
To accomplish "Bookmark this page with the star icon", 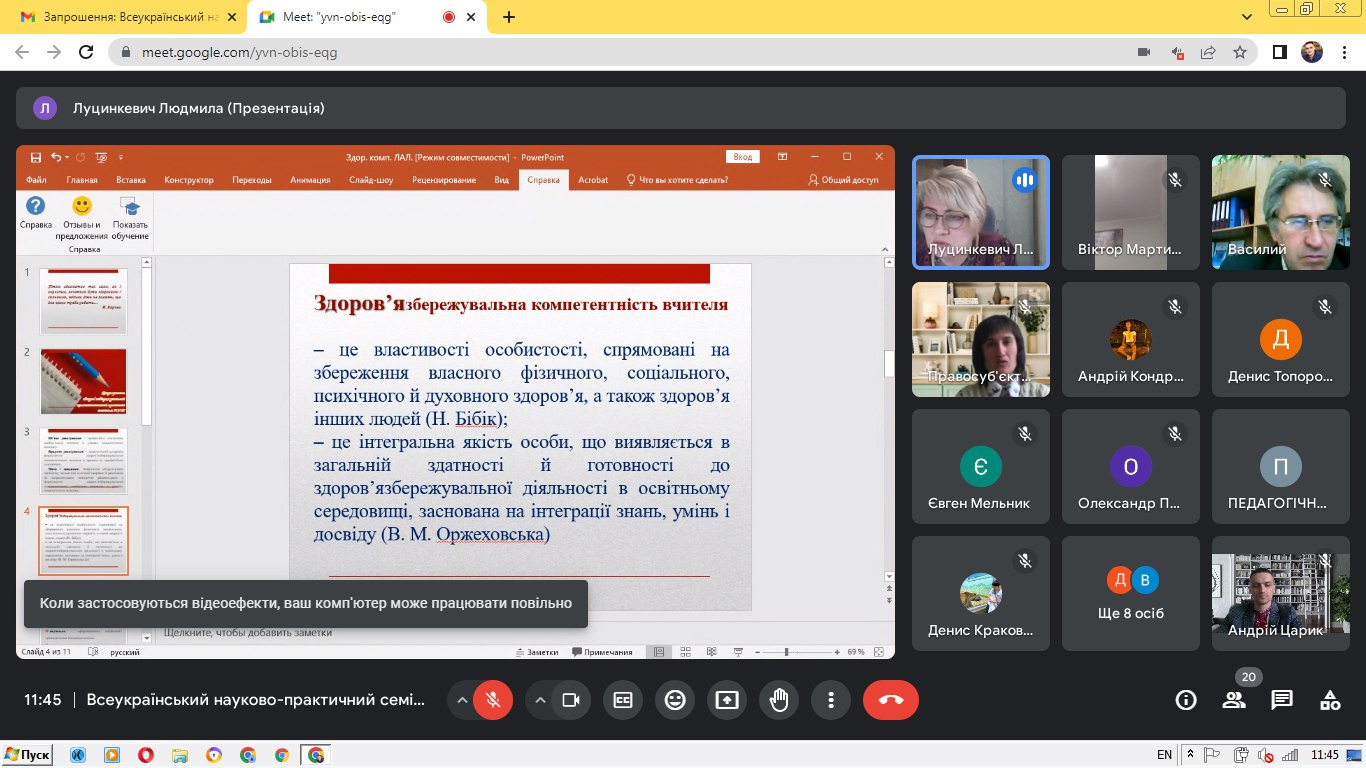I will pos(1240,52).
